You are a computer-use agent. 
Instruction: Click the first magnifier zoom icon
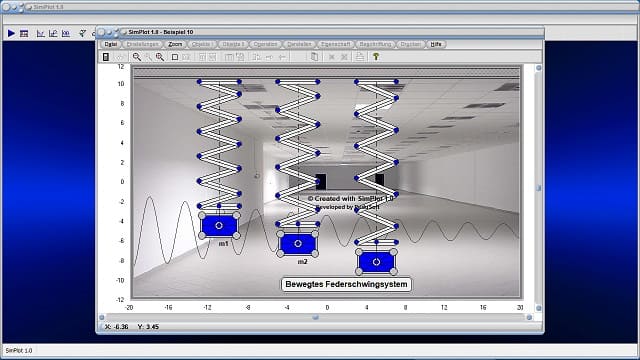click(x=137, y=57)
